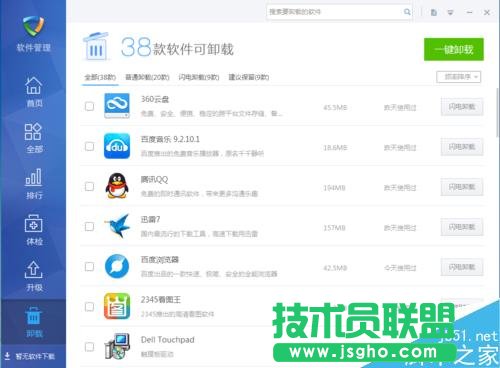The height and width of the screenshot is (368, 500).
Task: Click the 38款软件可卸载 heading text
Action: tap(177, 48)
